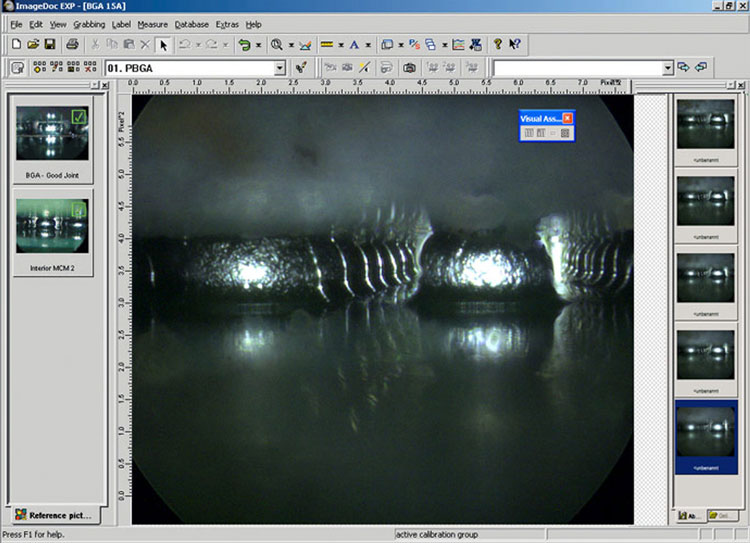Expand the '01. PBGA' dropdown list
Viewport: 750px width, 543px height.
tap(280, 68)
